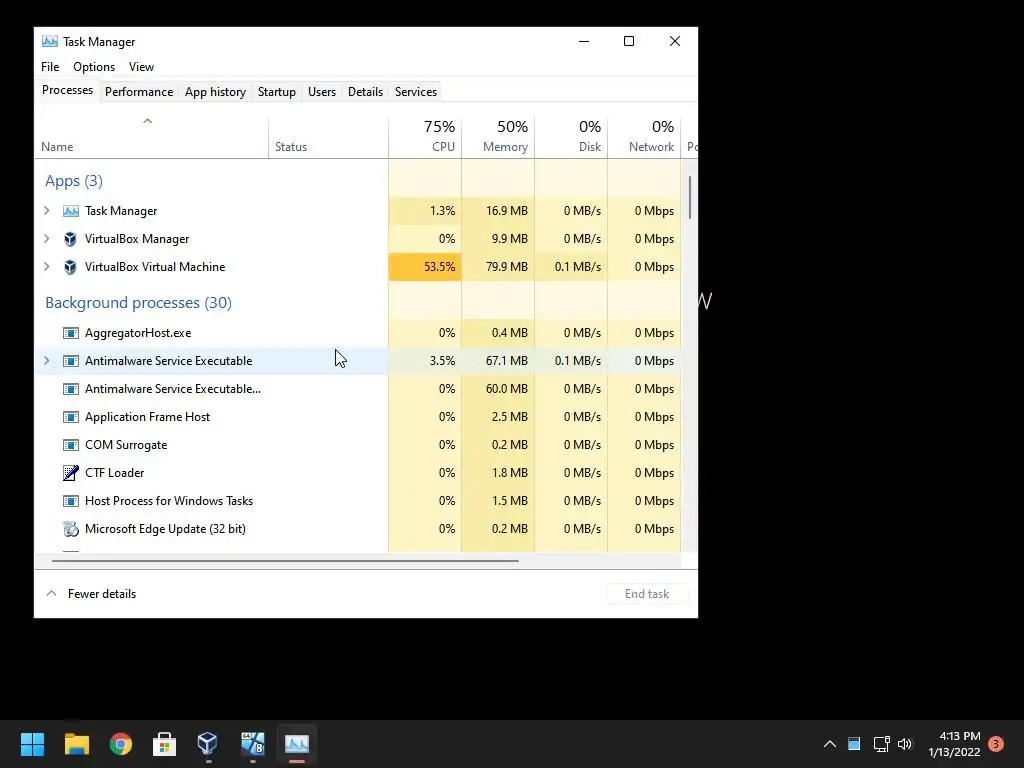Click the sort arrow above the Name column
Screen dimensions: 1024x768
pos(148,121)
